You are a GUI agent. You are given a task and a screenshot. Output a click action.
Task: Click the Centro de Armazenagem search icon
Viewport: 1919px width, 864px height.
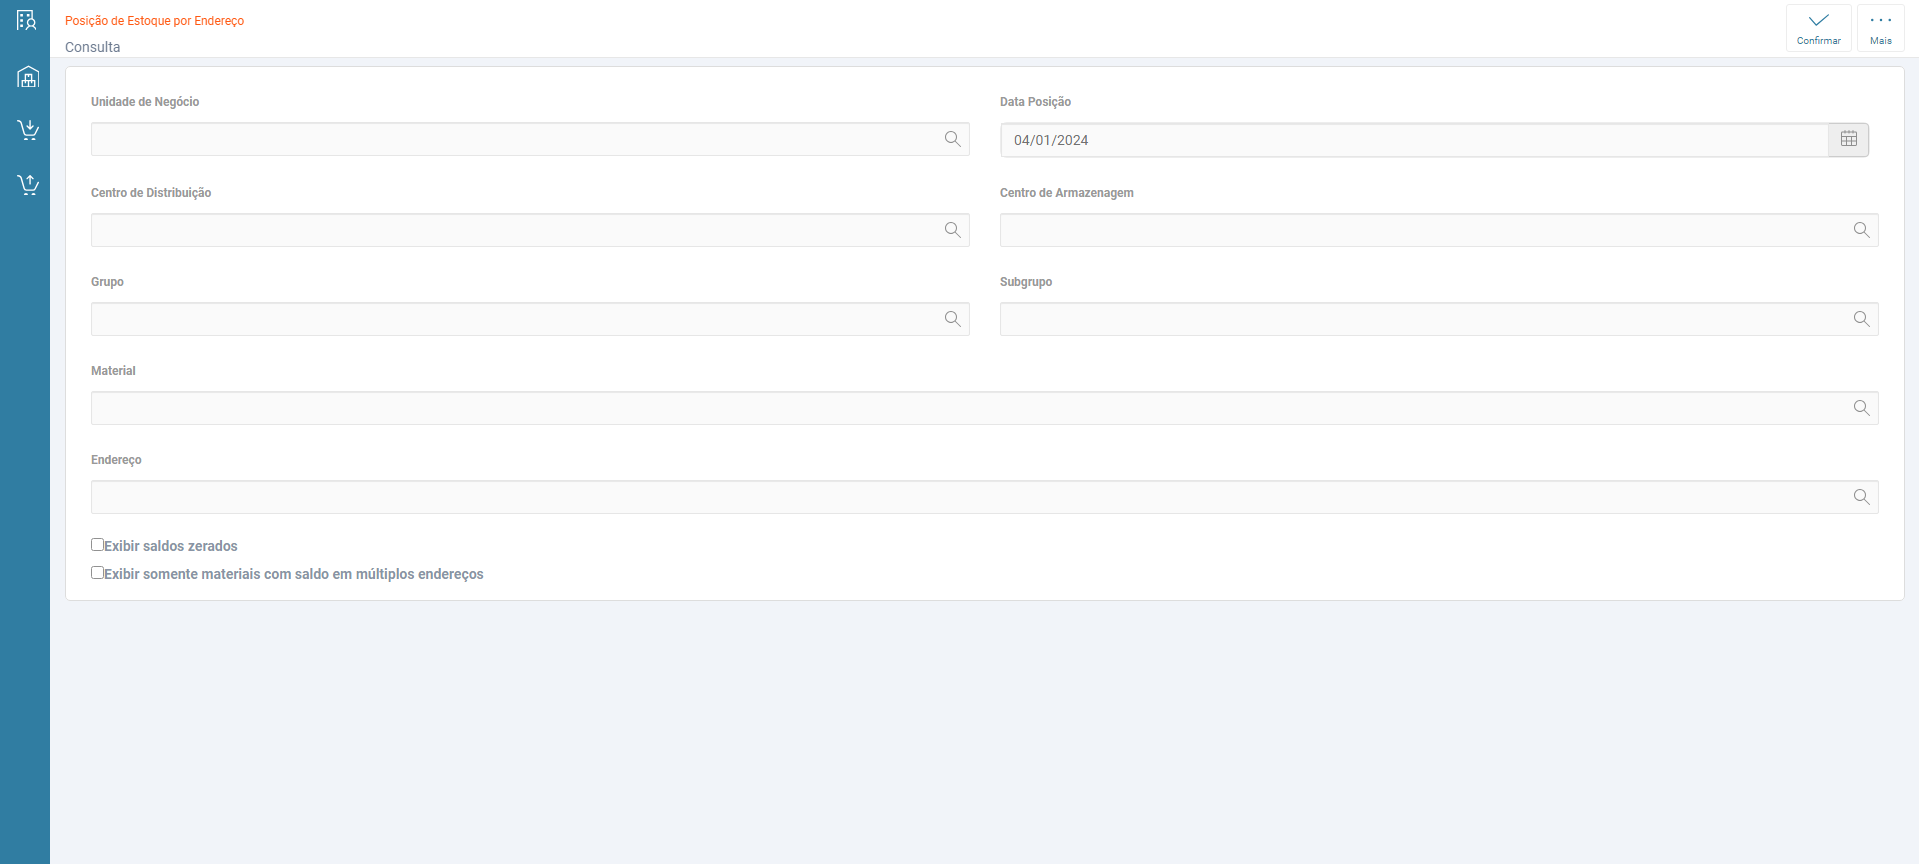click(x=1861, y=230)
